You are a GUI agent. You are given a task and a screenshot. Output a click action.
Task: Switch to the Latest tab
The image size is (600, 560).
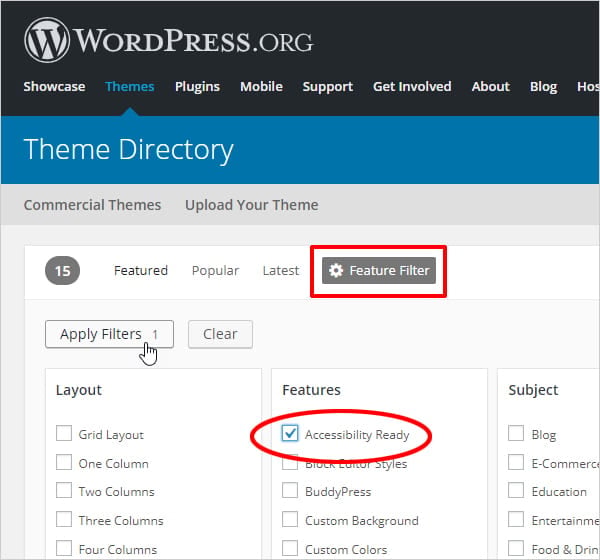click(x=281, y=271)
